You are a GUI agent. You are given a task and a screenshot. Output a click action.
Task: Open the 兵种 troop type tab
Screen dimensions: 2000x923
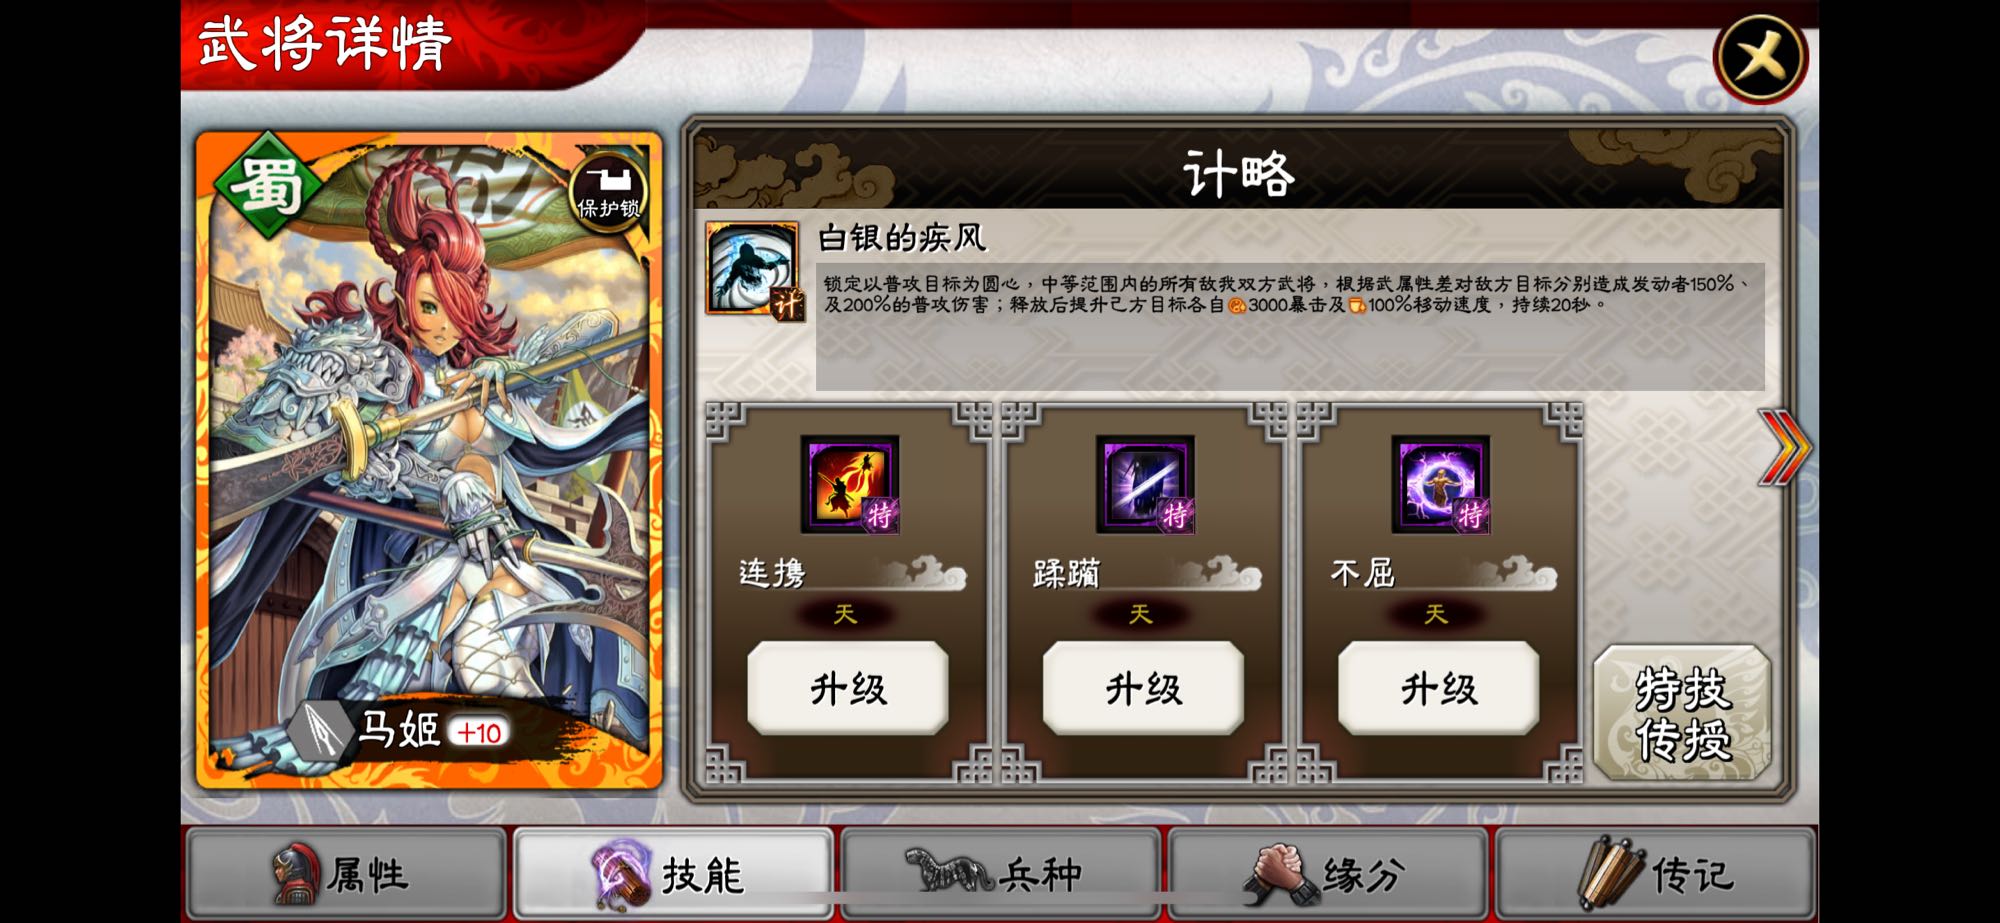pyautogui.click(x=1000, y=873)
